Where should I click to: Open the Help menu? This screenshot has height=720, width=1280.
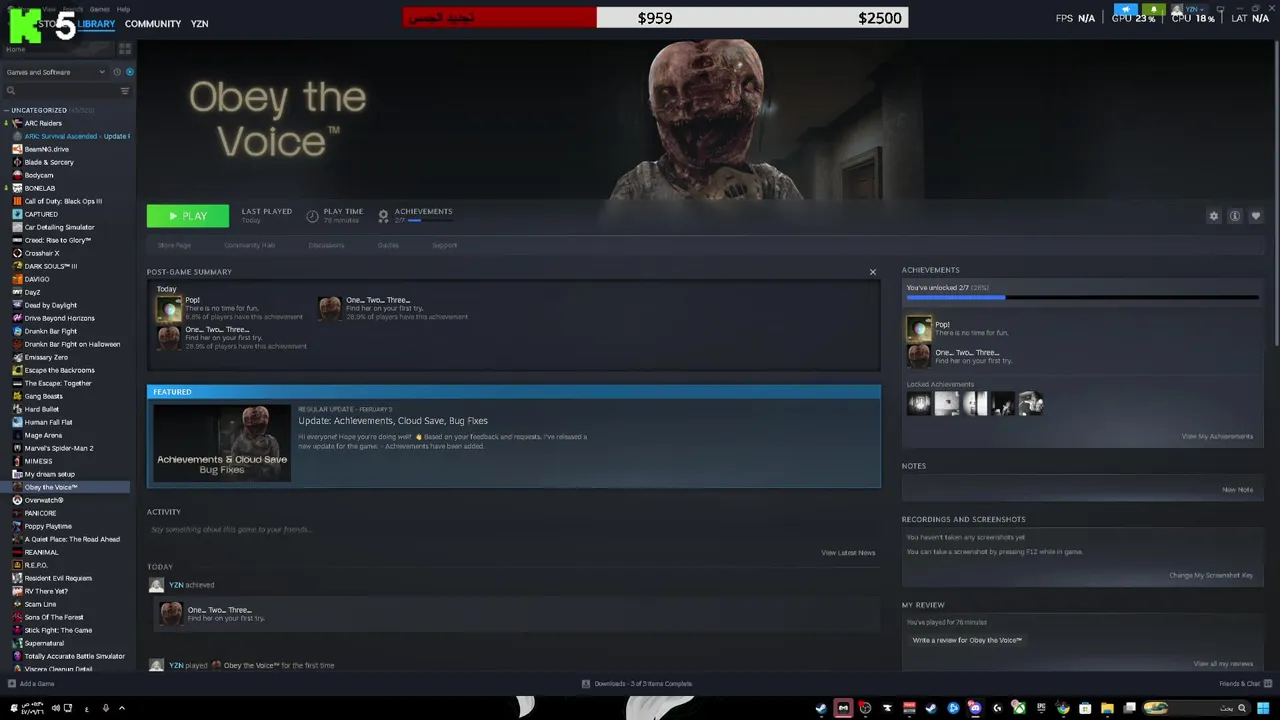pos(123,9)
